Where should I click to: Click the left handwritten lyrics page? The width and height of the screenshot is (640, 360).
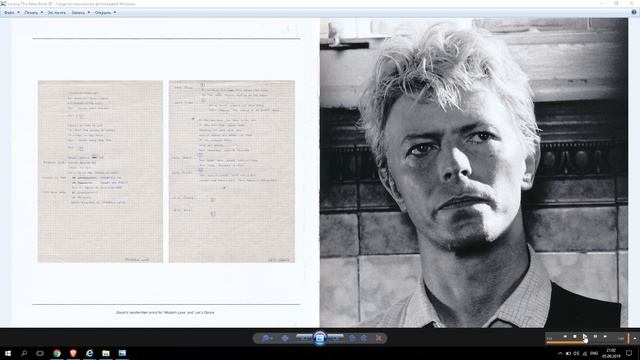[x=100, y=171]
